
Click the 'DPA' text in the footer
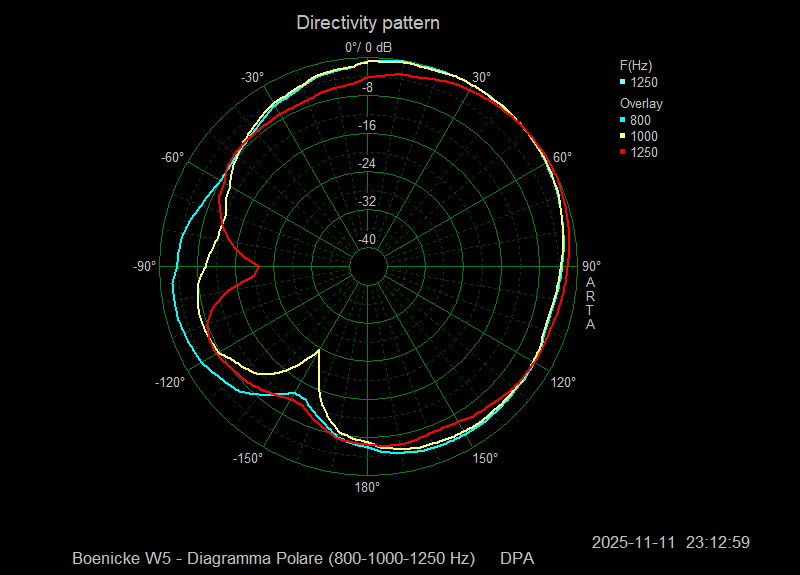517,557
